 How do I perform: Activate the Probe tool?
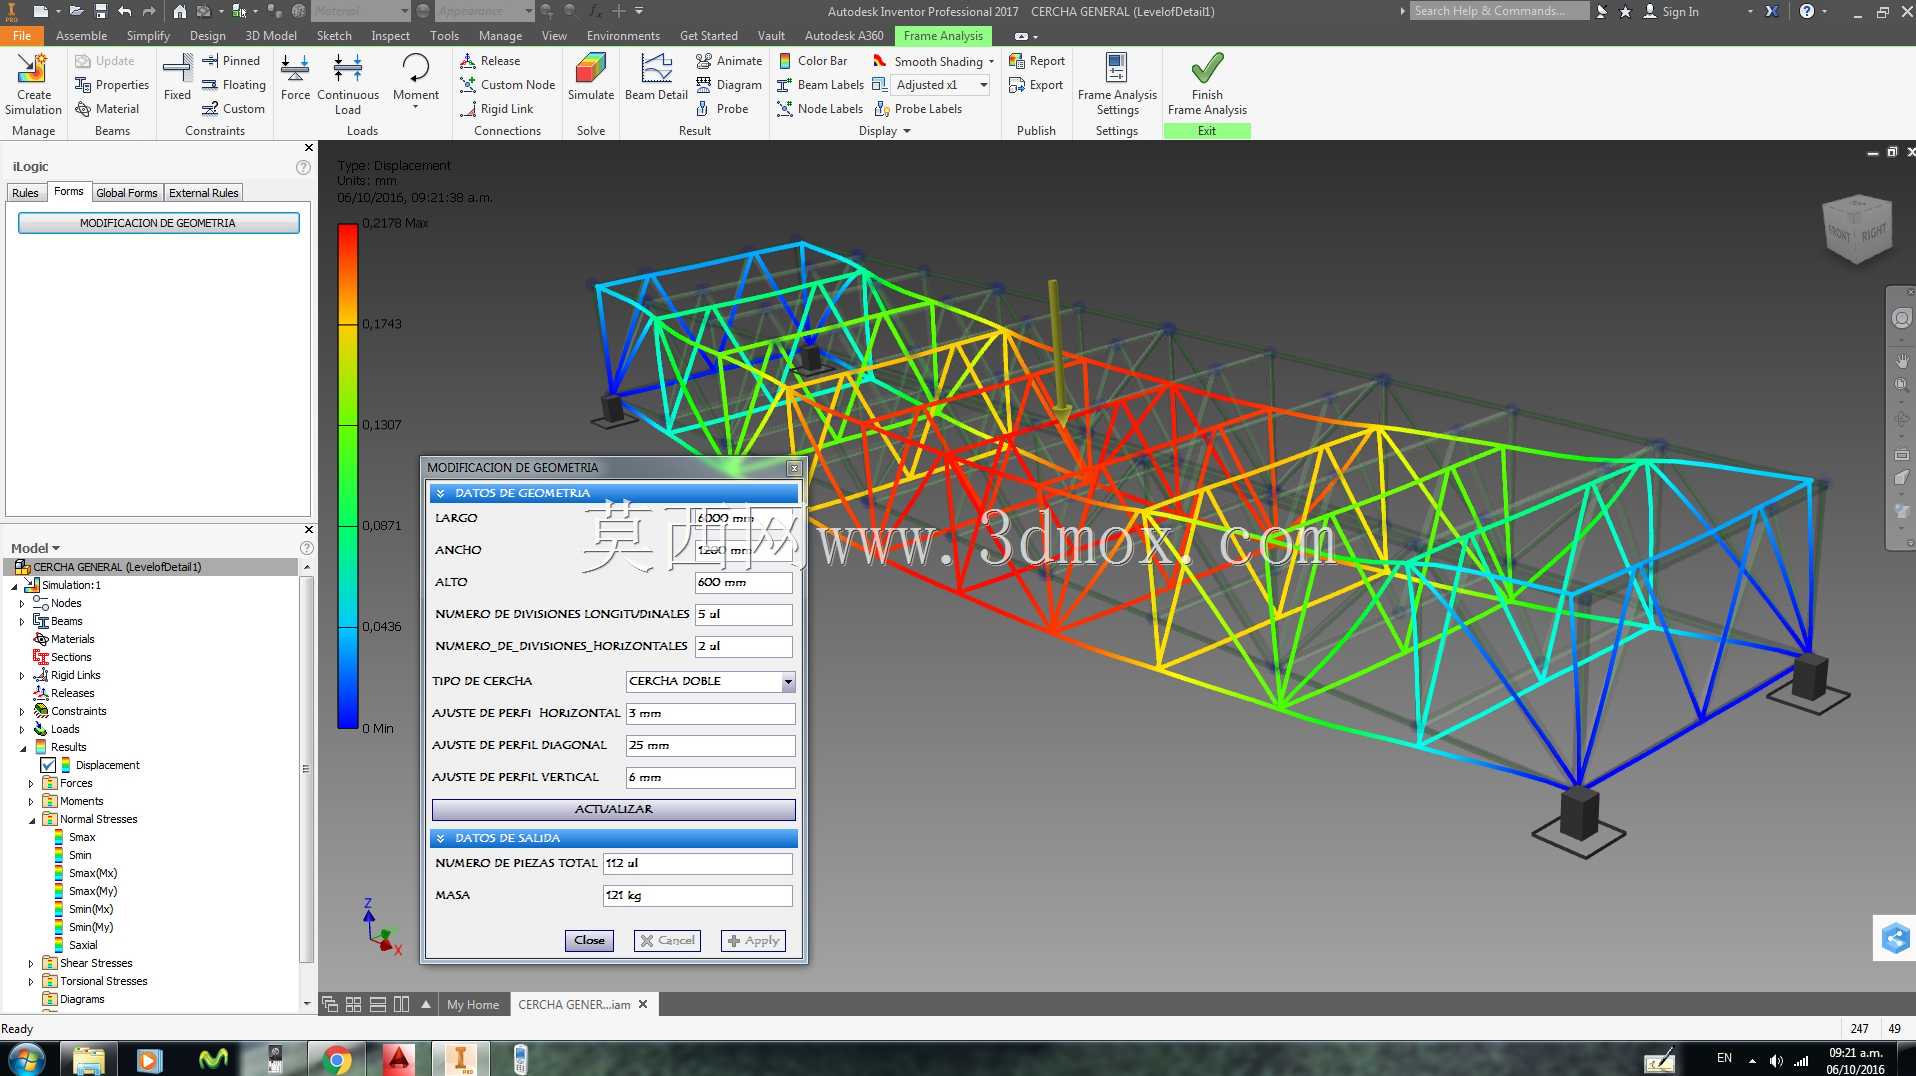pos(722,109)
